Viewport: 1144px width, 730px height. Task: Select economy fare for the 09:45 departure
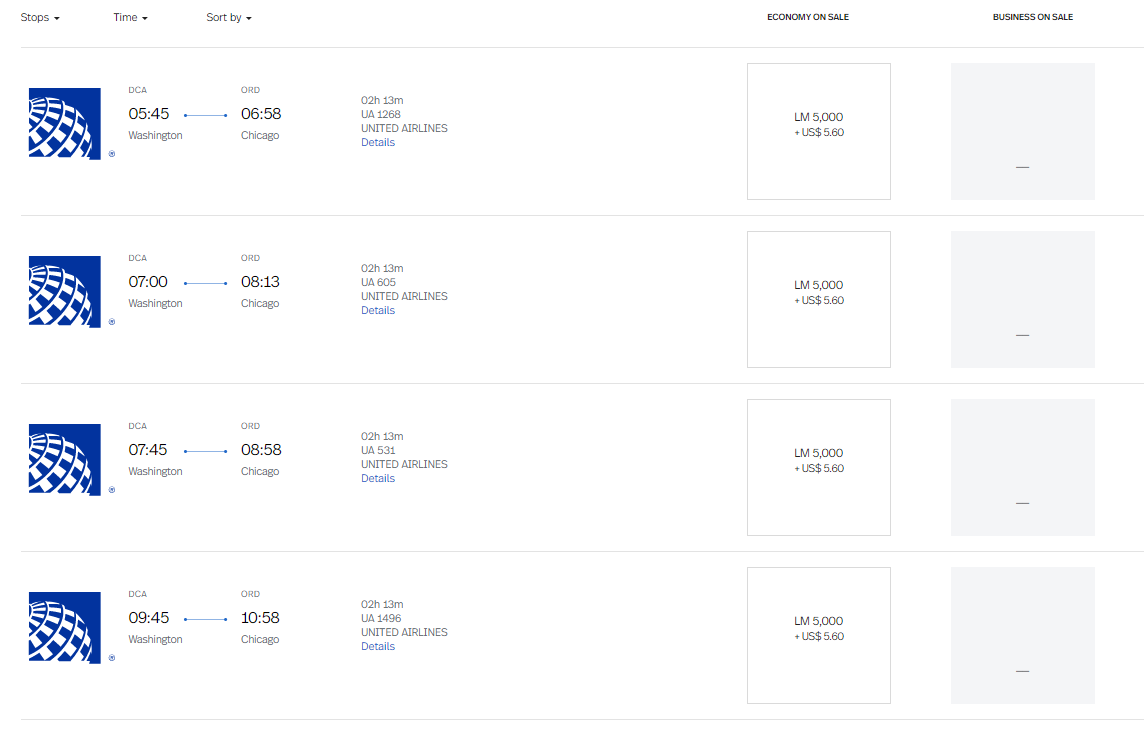[x=819, y=635]
